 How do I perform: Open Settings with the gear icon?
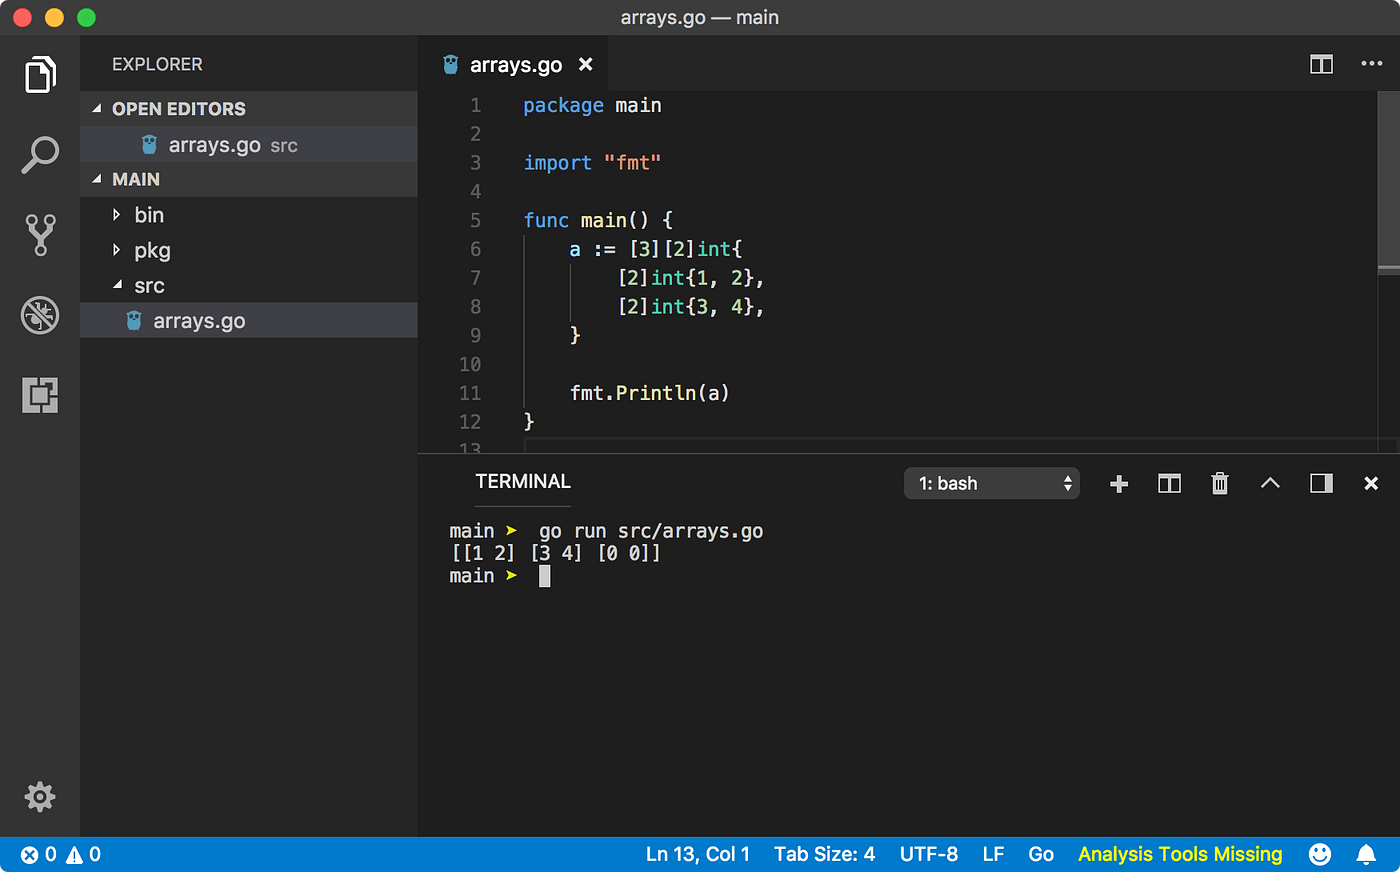pos(39,796)
